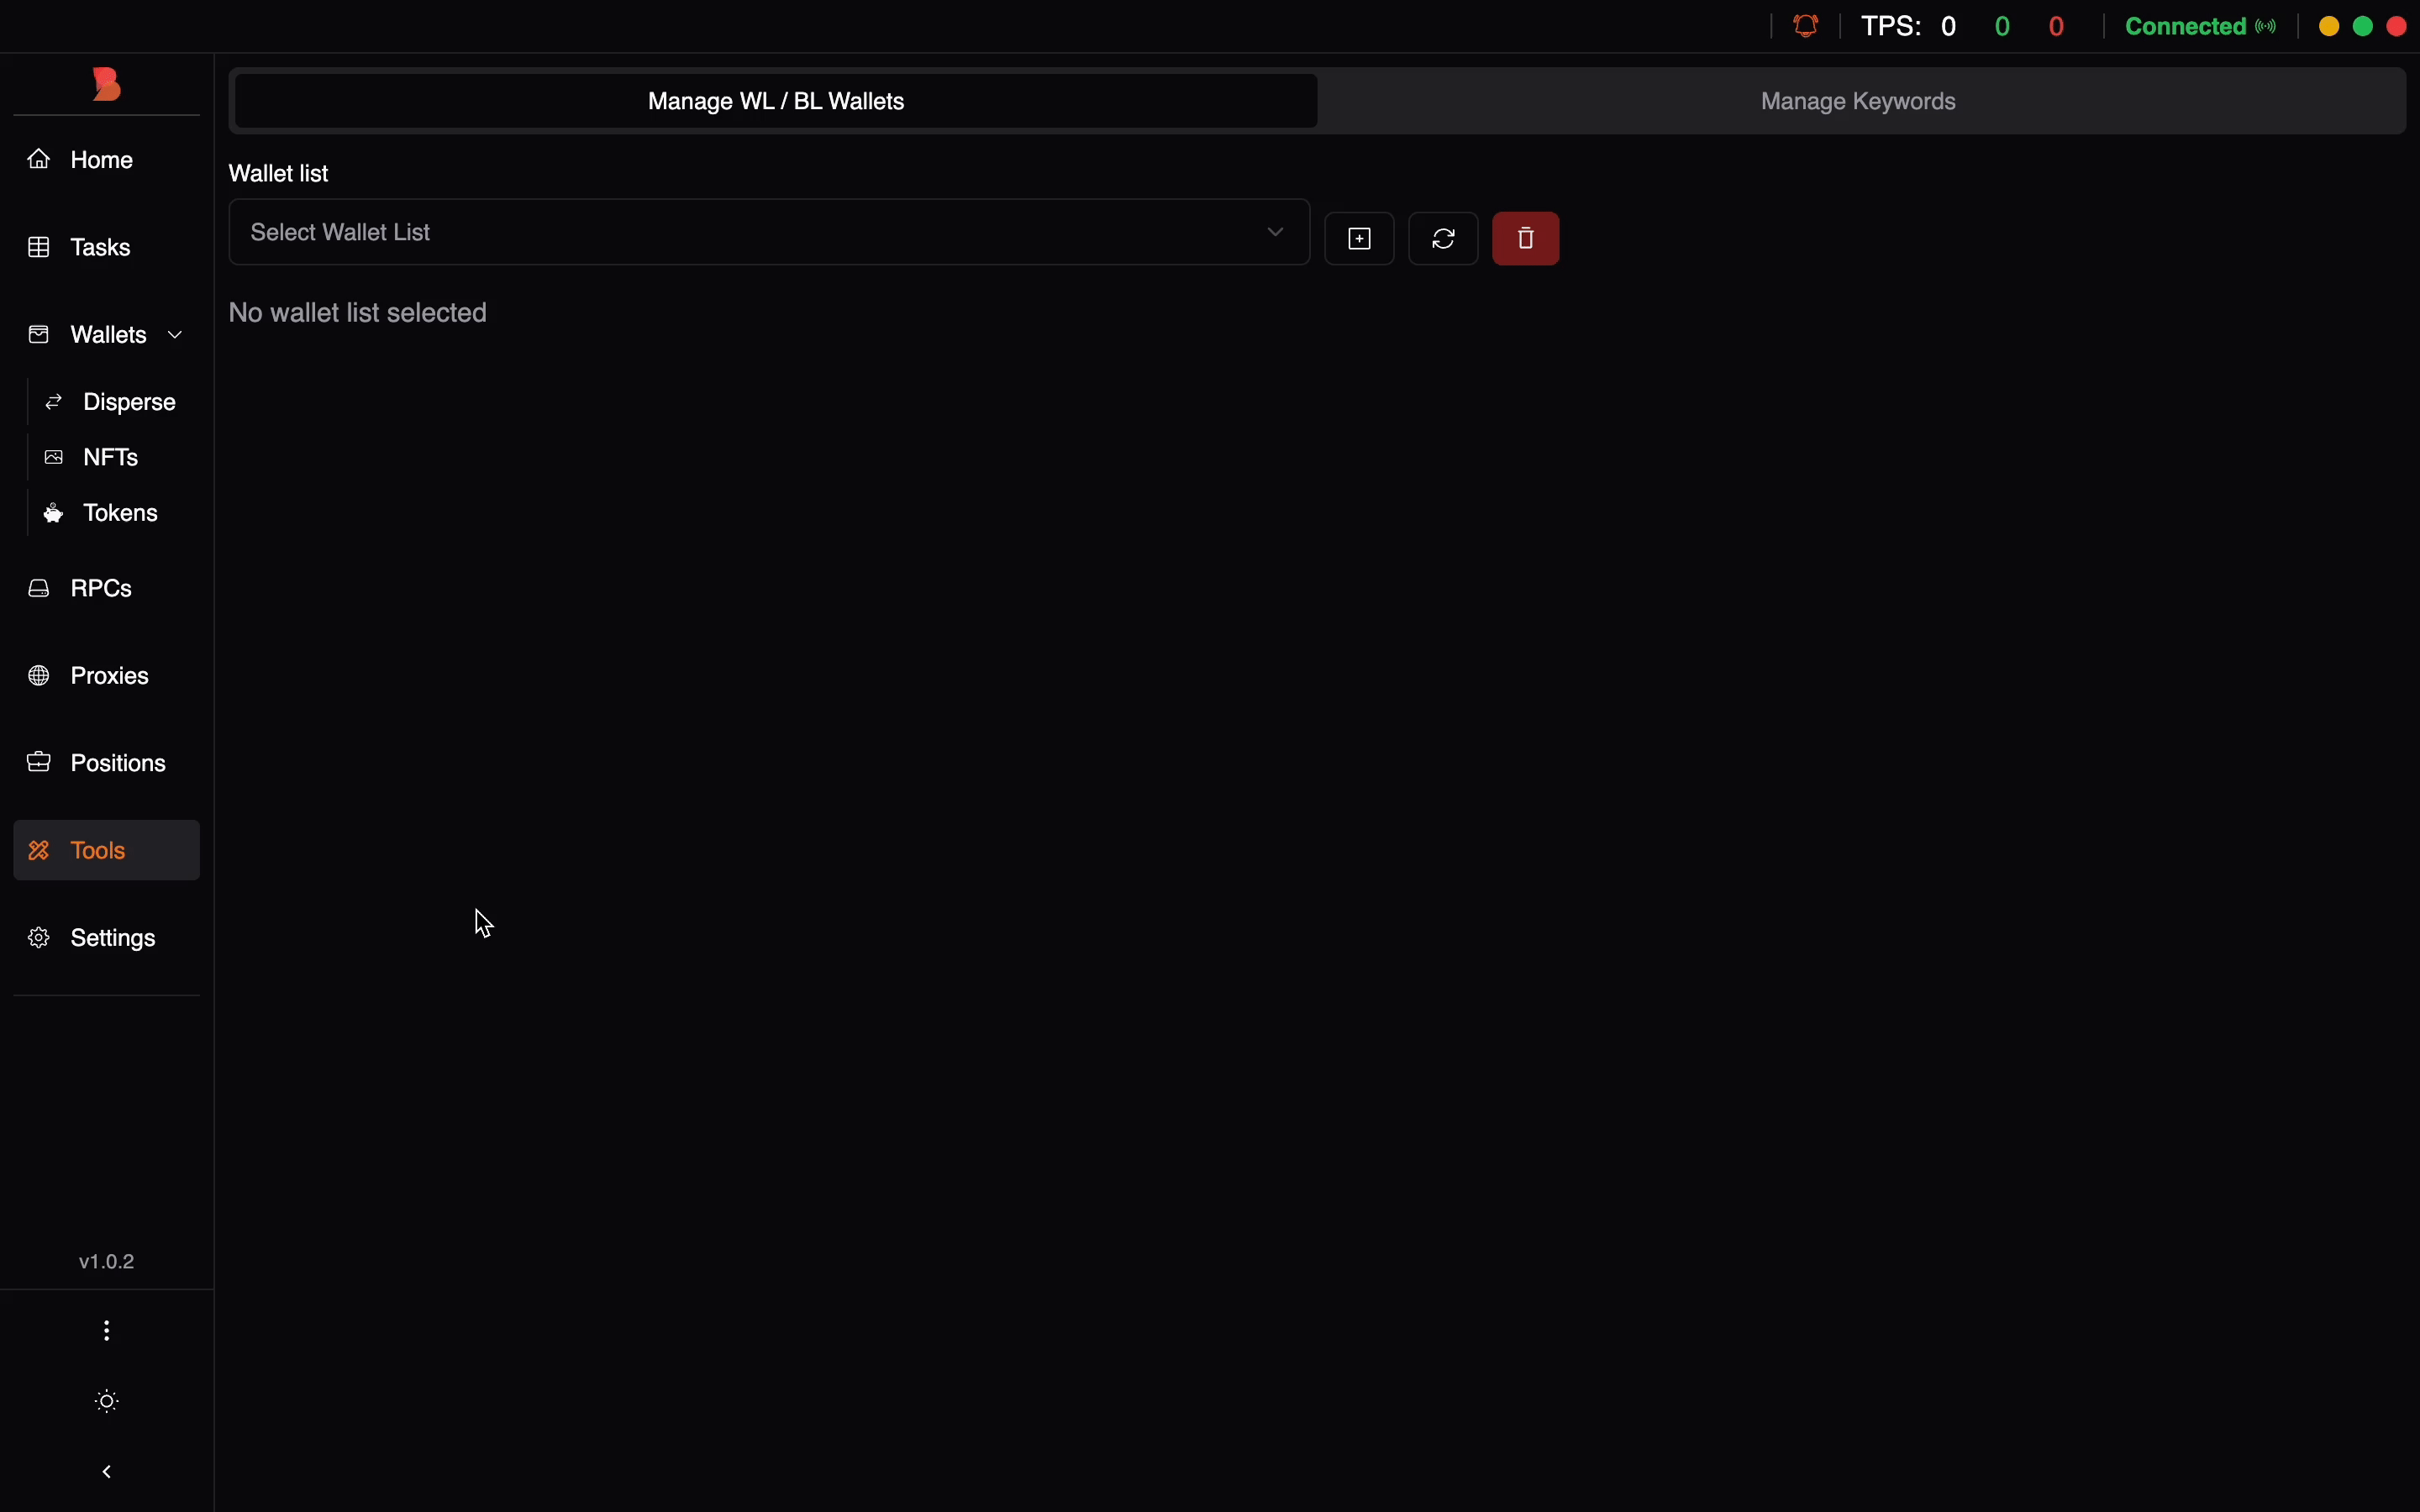2420x1512 pixels.
Task: Toggle the light/dark theme sun icon
Action: pos(107,1401)
